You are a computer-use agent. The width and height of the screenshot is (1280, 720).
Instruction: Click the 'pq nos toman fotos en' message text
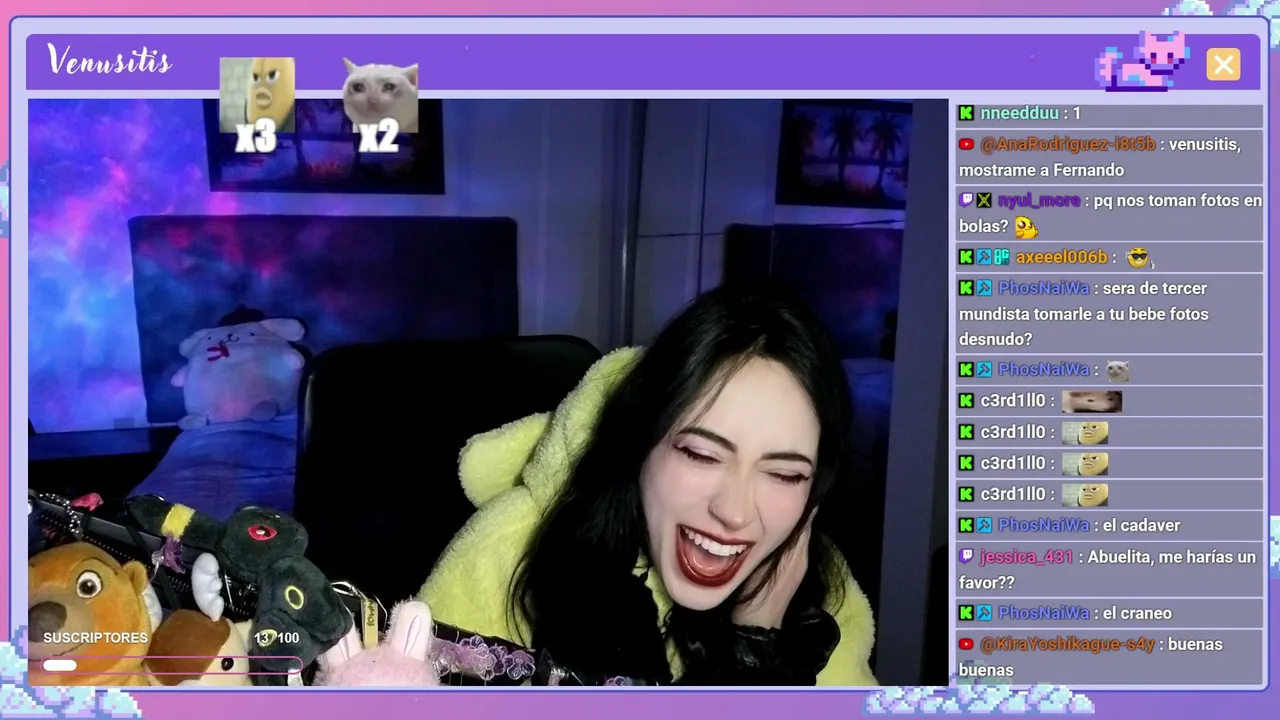point(1178,200)
